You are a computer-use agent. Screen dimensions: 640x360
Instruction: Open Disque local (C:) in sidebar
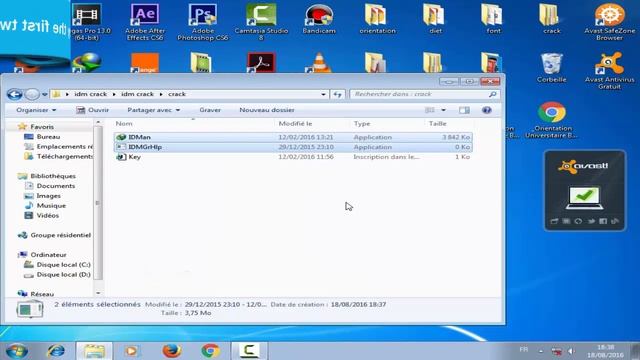(x=63, y=264)
